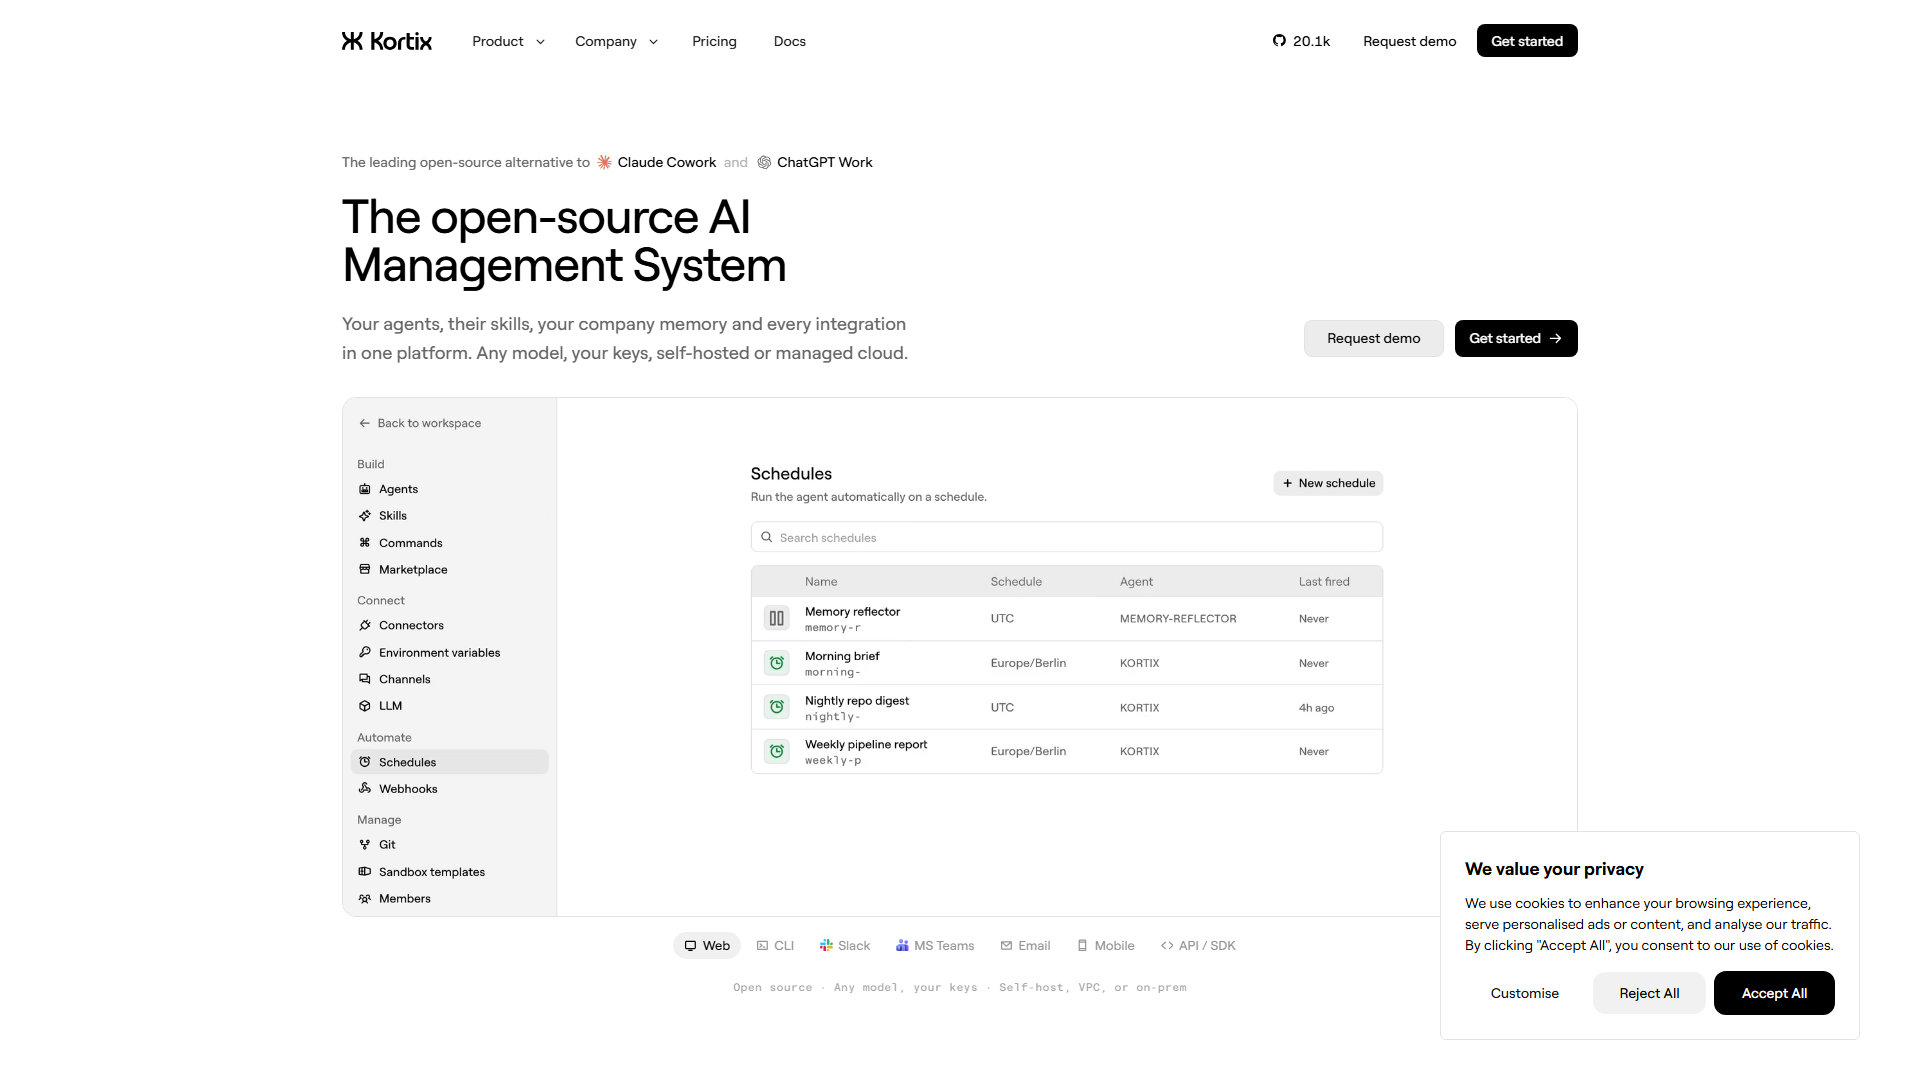Click the Skills sidebar icon
This screenshot has height=1080, width=1920.
[x=365, y=516]
